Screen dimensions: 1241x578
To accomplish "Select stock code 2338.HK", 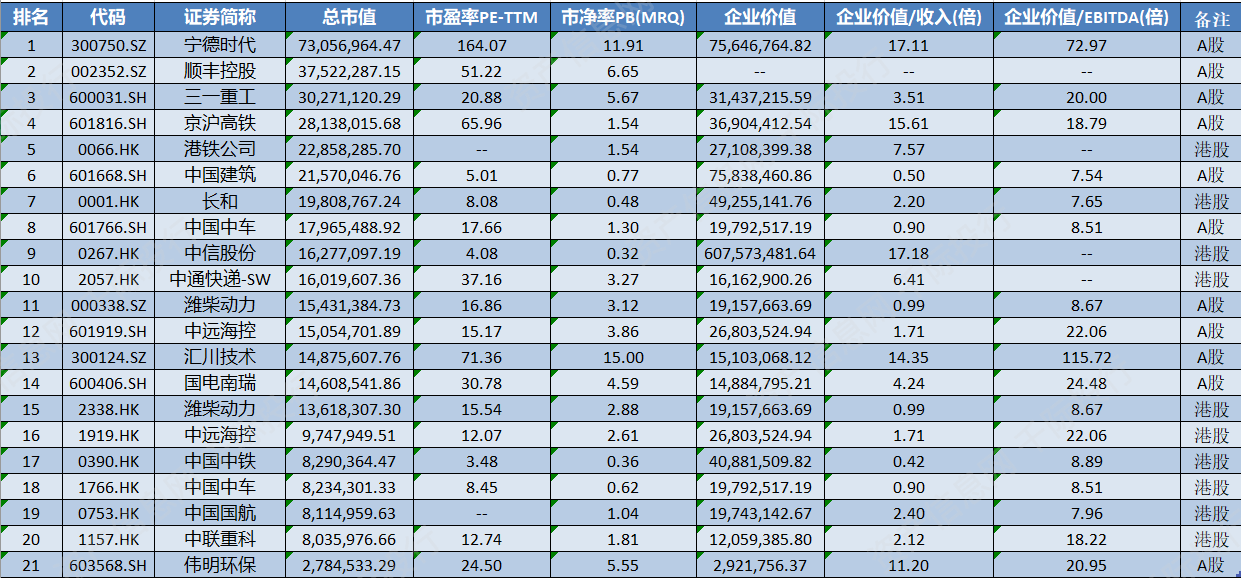I will [109, 409].
